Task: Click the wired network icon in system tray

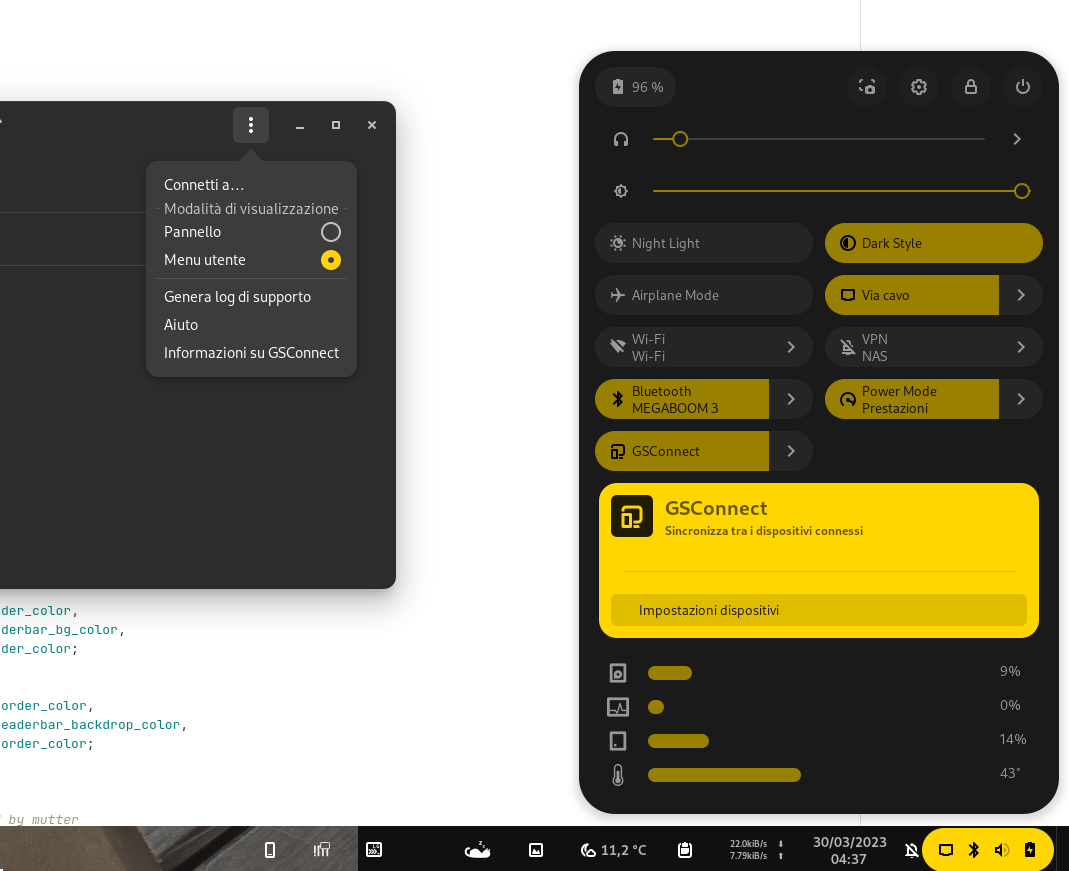Action: point(946,850)
